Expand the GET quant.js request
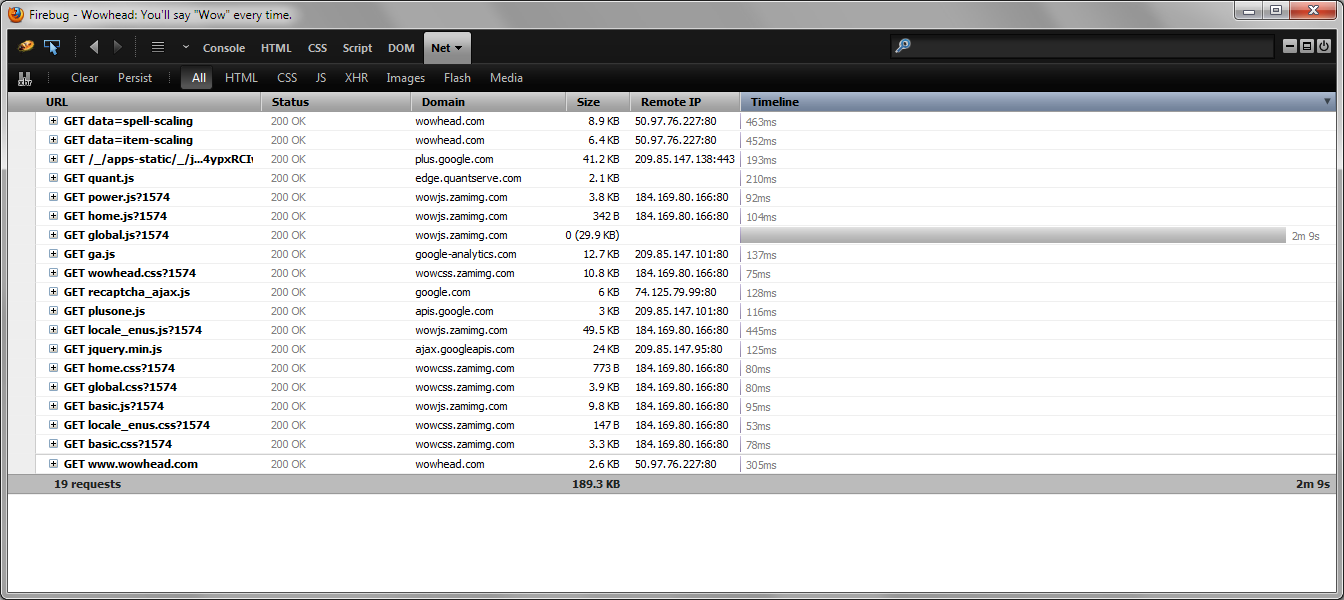1344x600 pixels. click(53, 178)
